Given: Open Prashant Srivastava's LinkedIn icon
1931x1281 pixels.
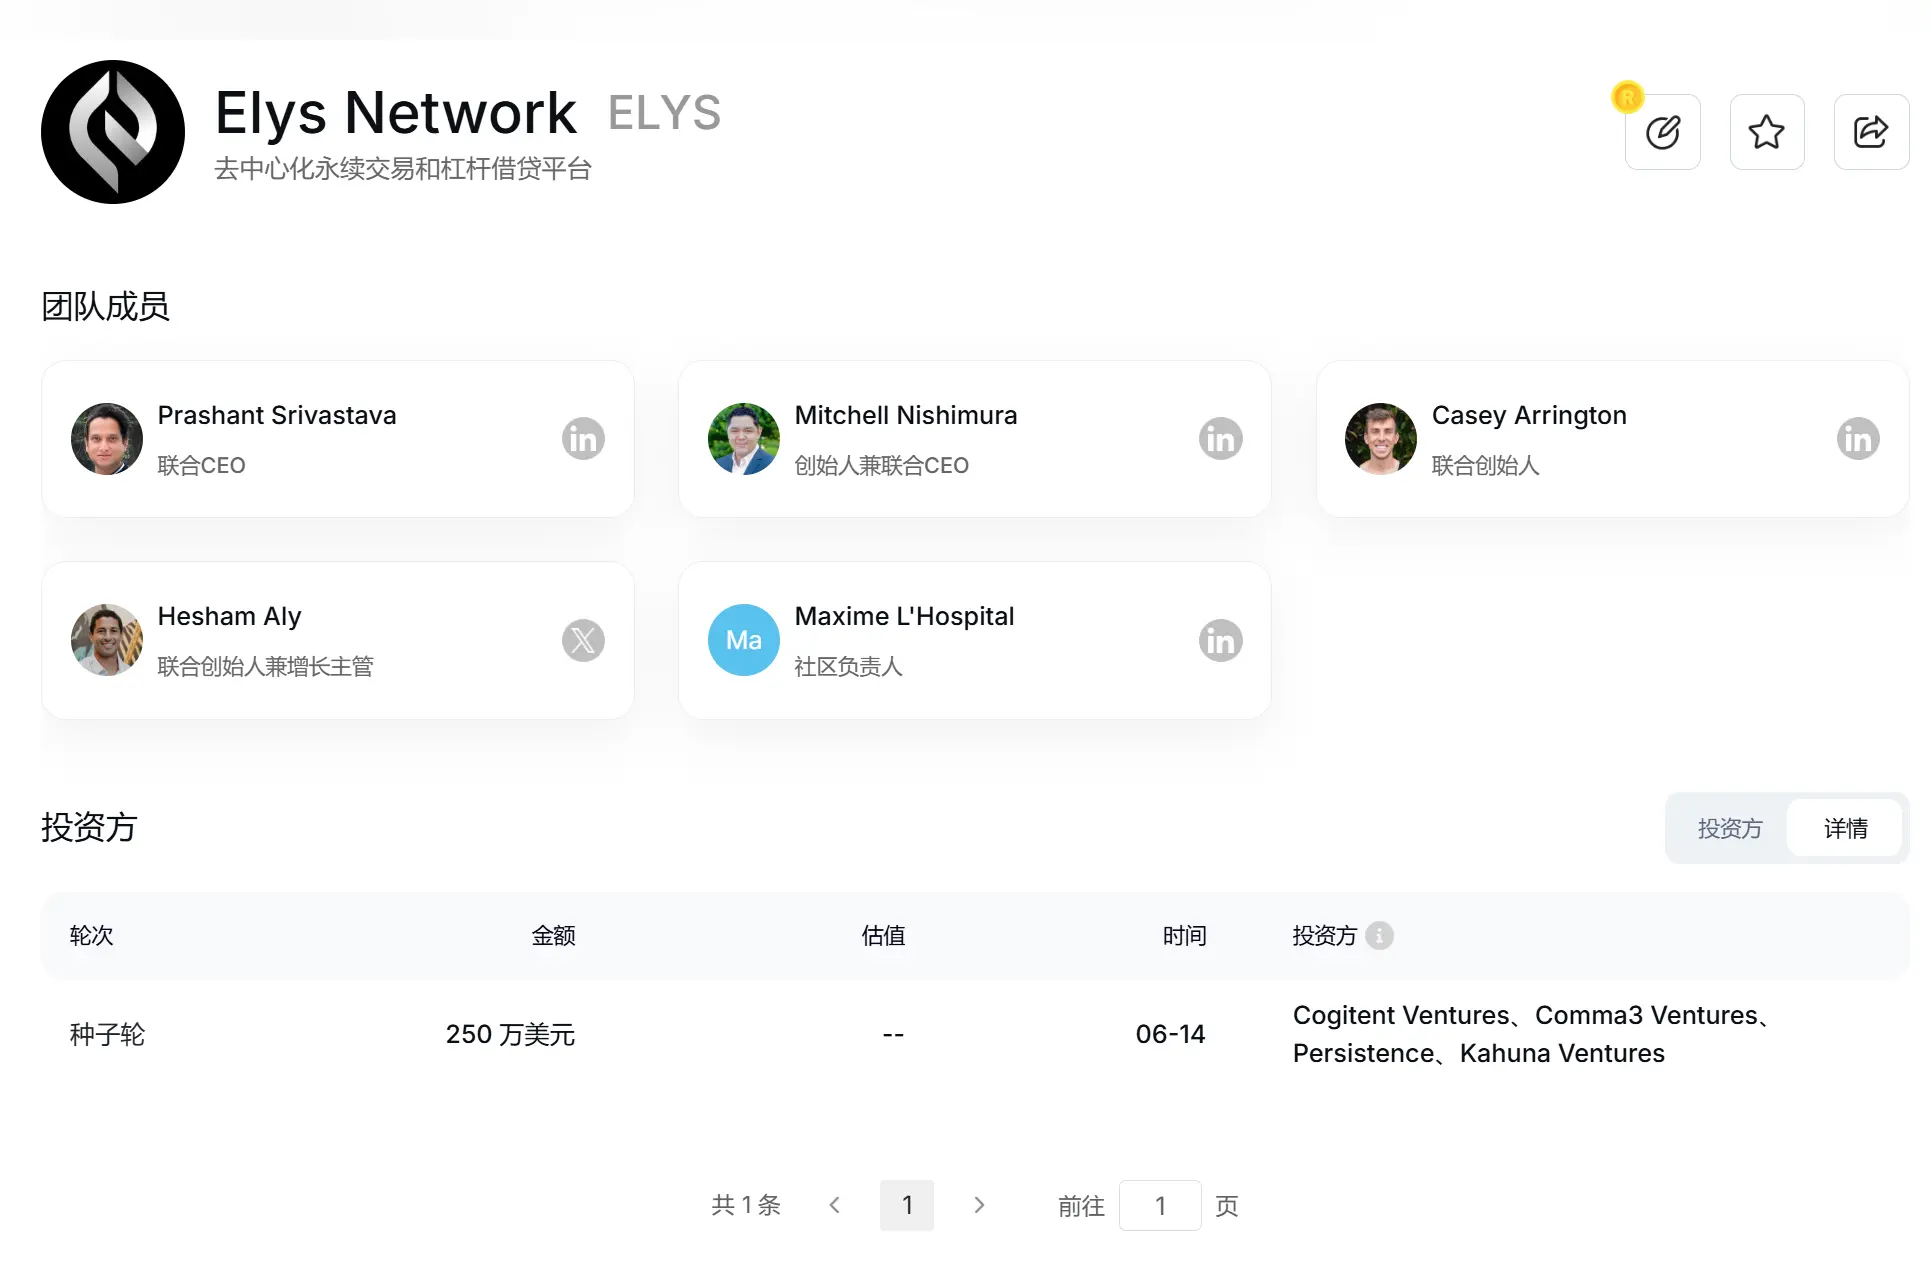Looking at the screenshot, I should pos(583,439).
